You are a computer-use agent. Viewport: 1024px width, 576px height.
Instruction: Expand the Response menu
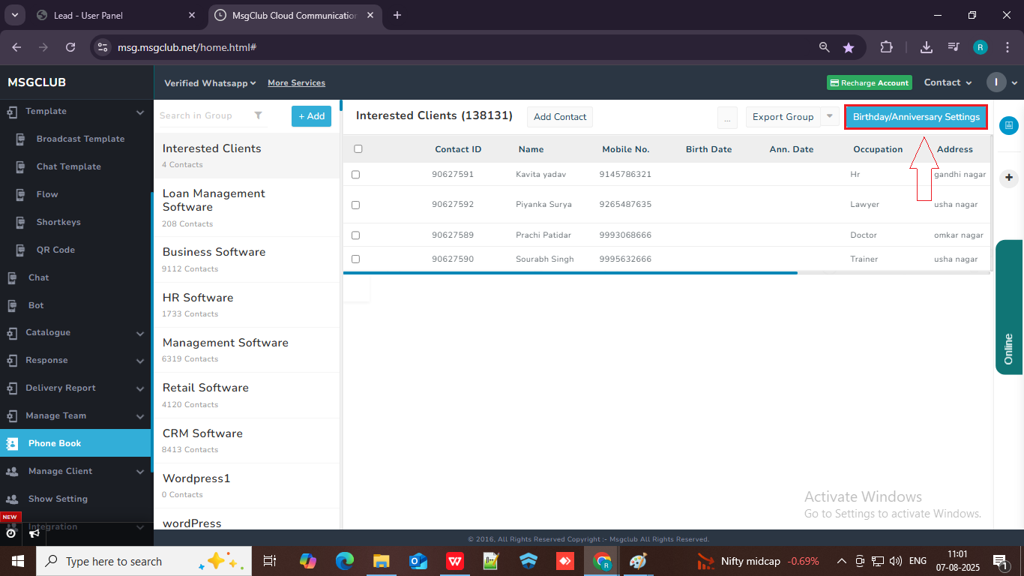coord(140,360)
